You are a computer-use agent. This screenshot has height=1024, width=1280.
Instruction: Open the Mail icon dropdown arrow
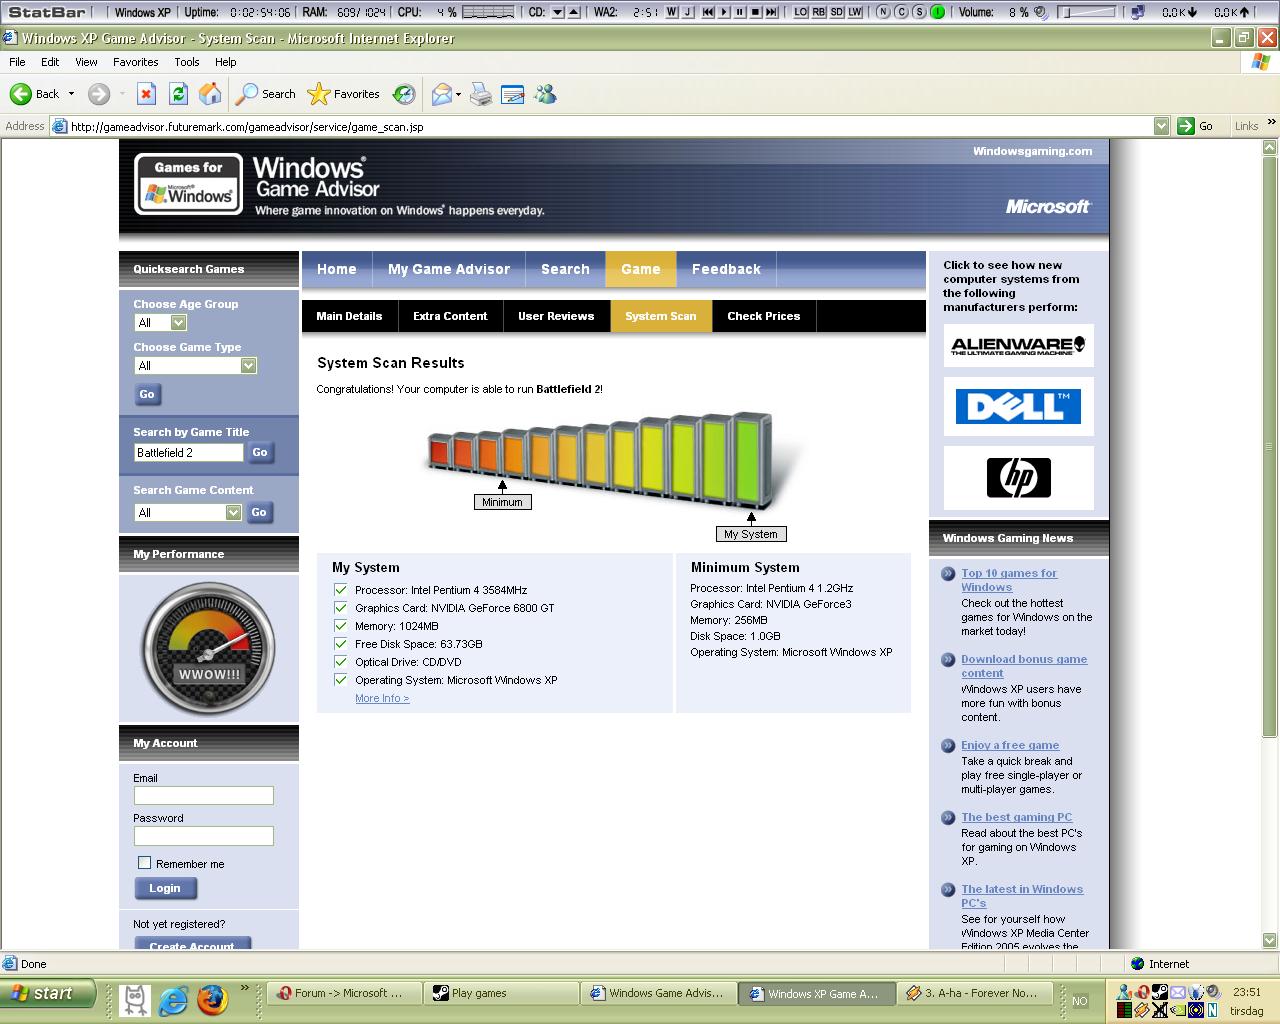458,95
